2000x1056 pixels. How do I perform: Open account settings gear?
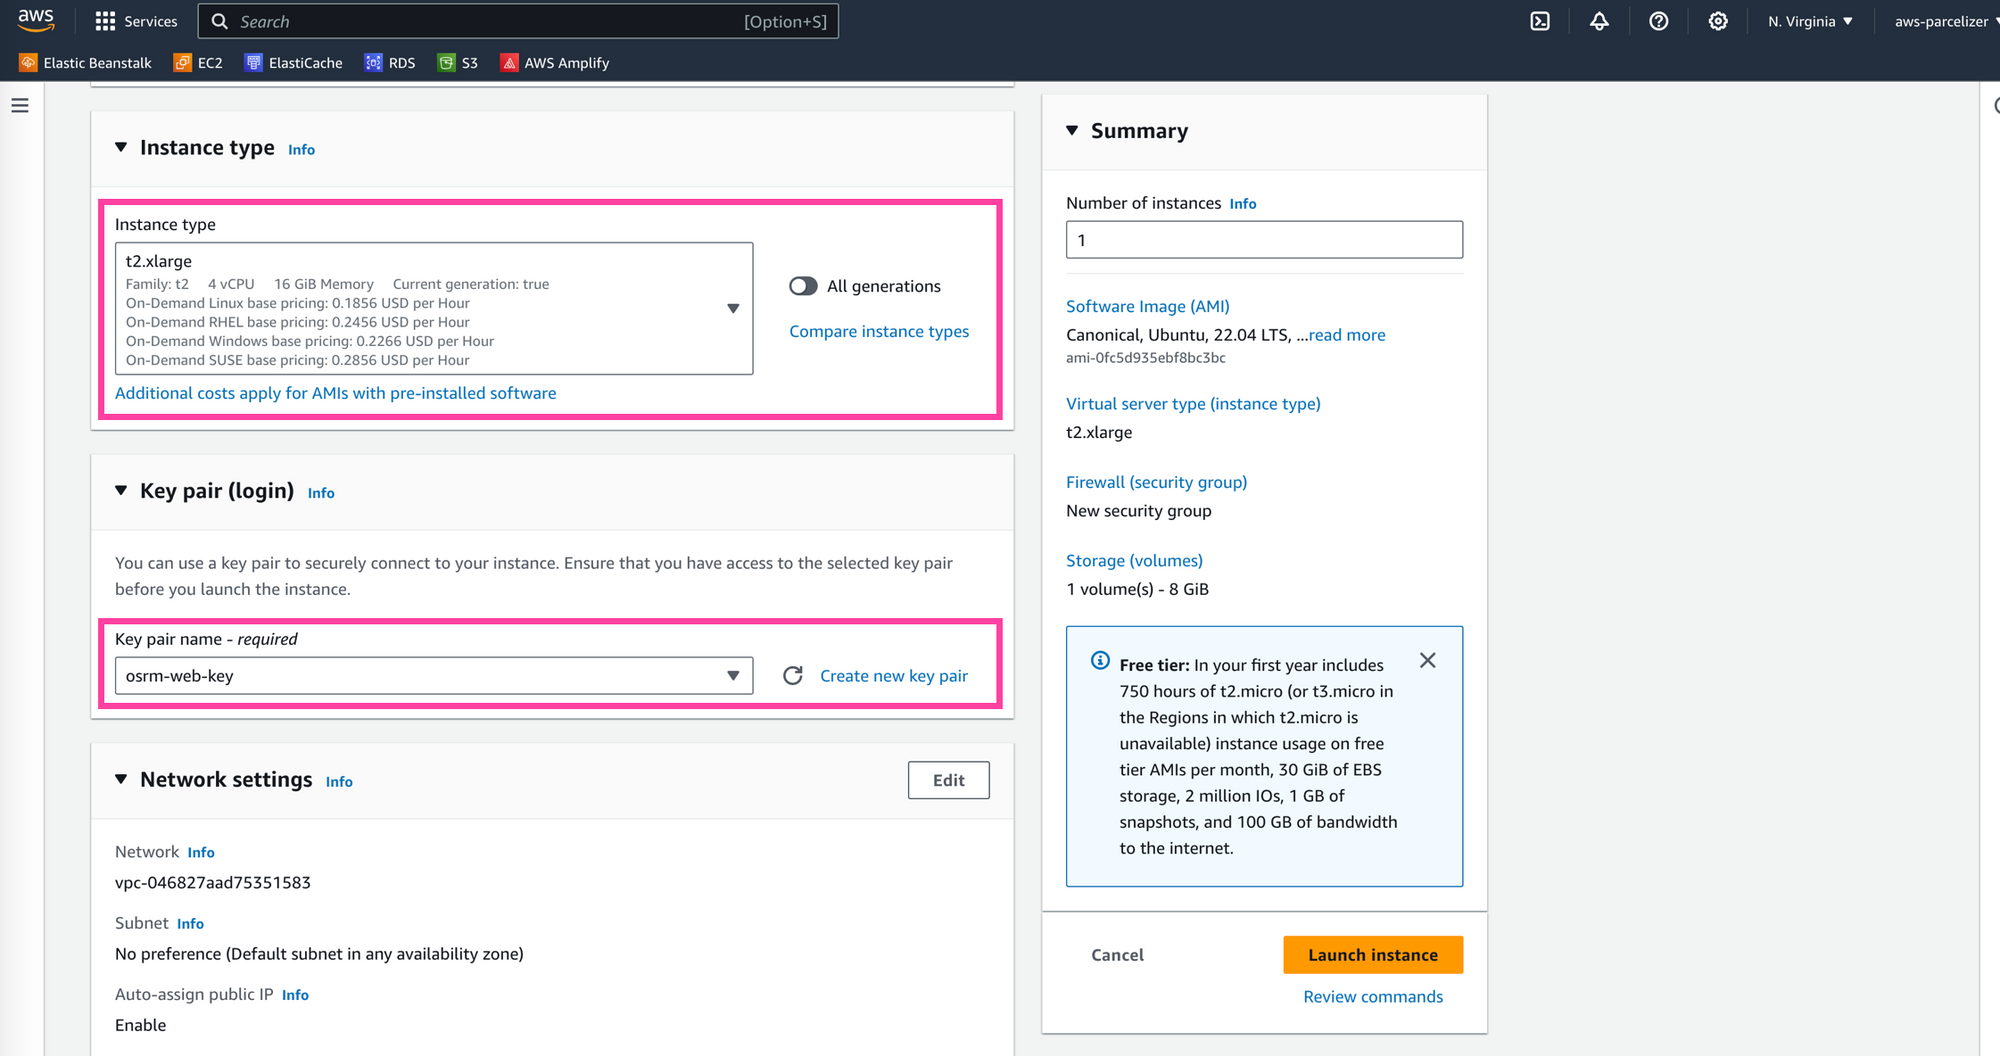tap(1718, 21)
